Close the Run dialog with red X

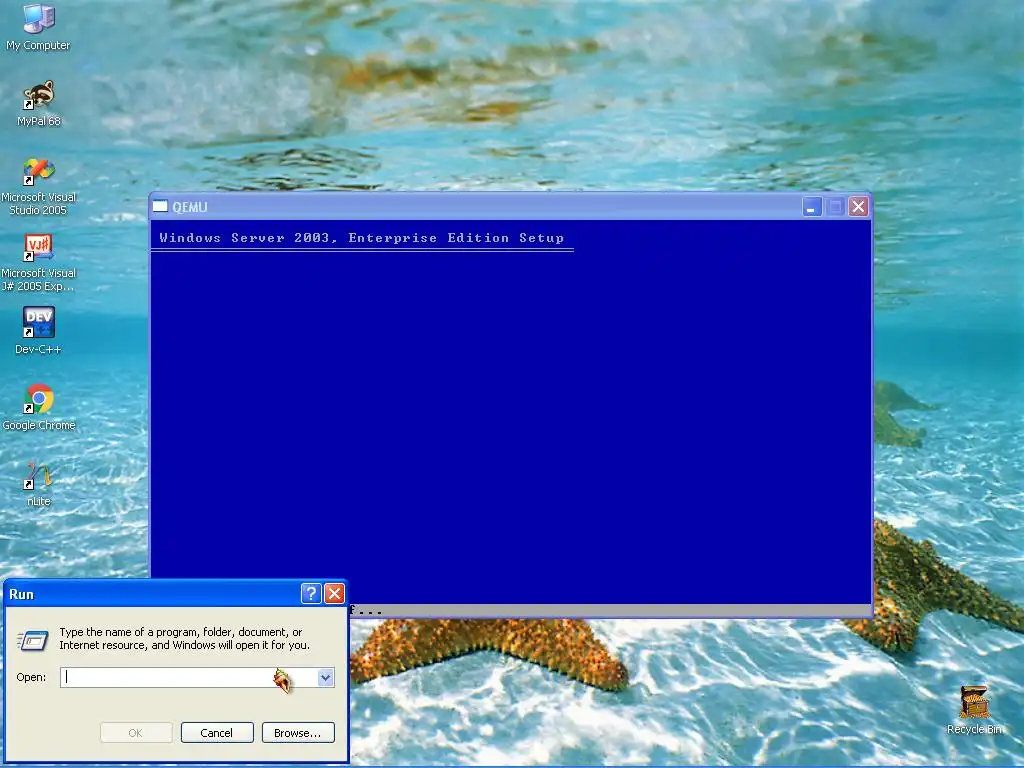click(x=334, y=594)
